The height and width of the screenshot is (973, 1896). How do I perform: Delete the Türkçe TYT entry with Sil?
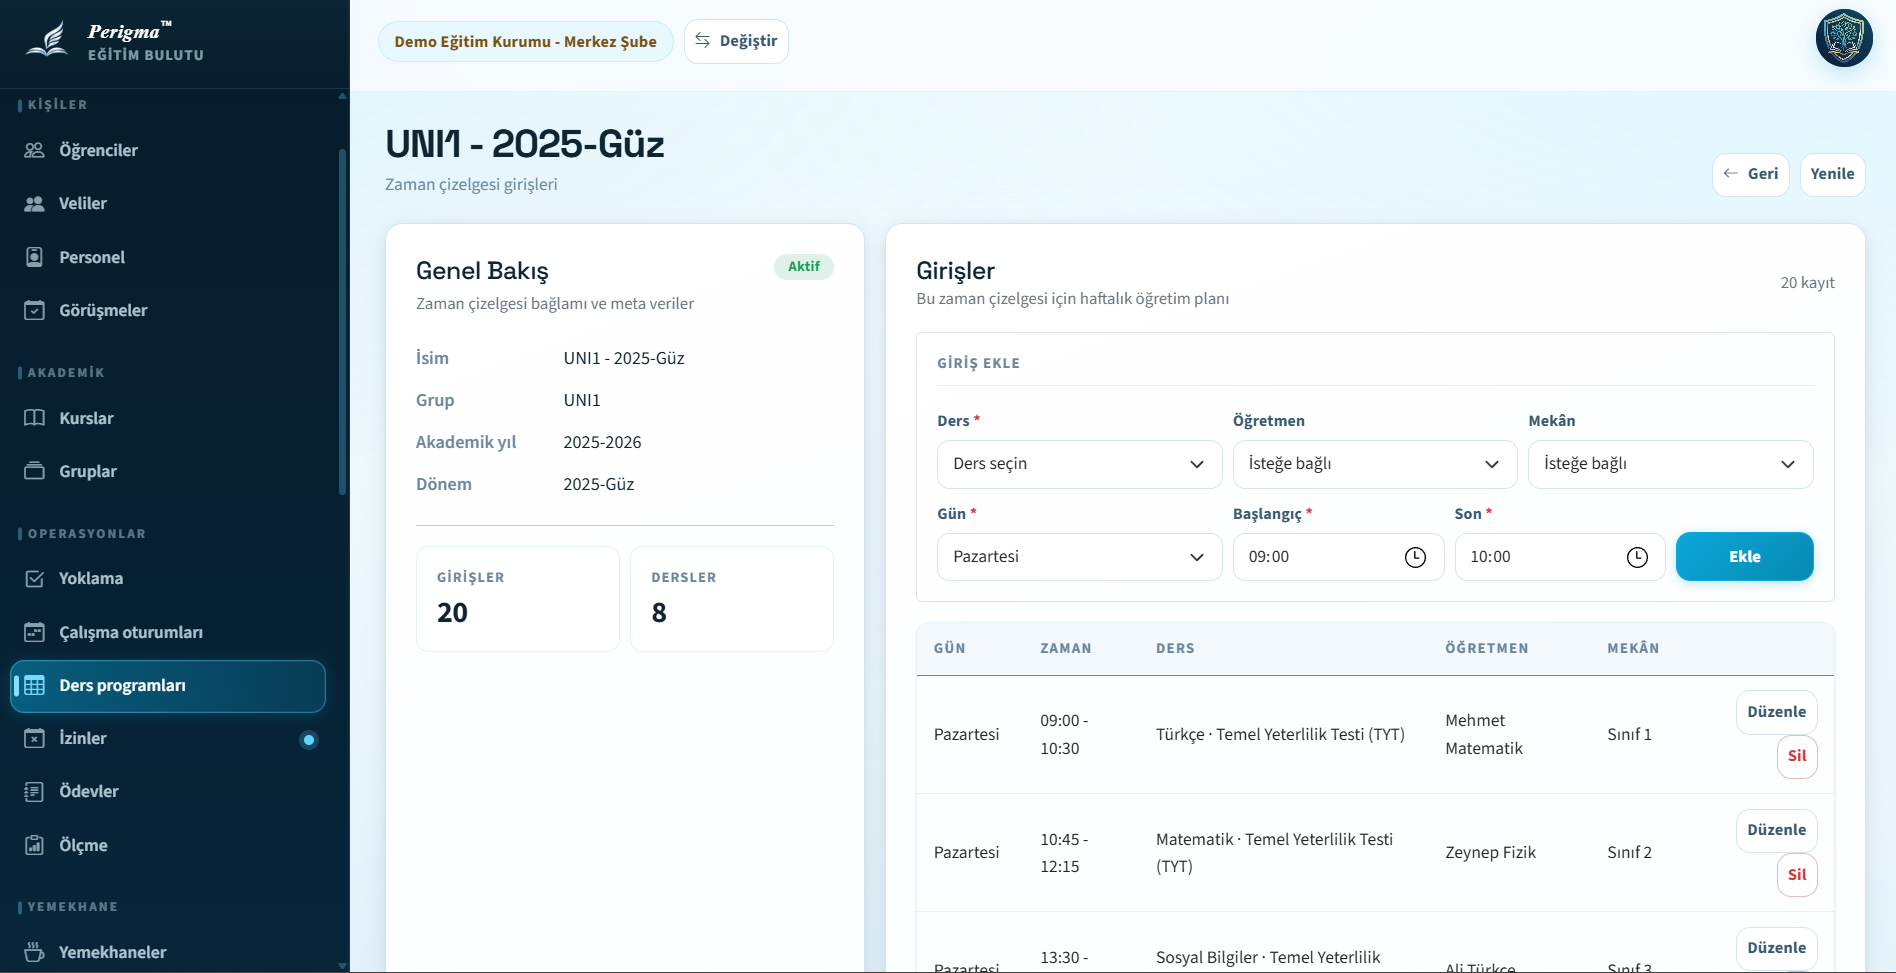click(x=1796, y=756)
